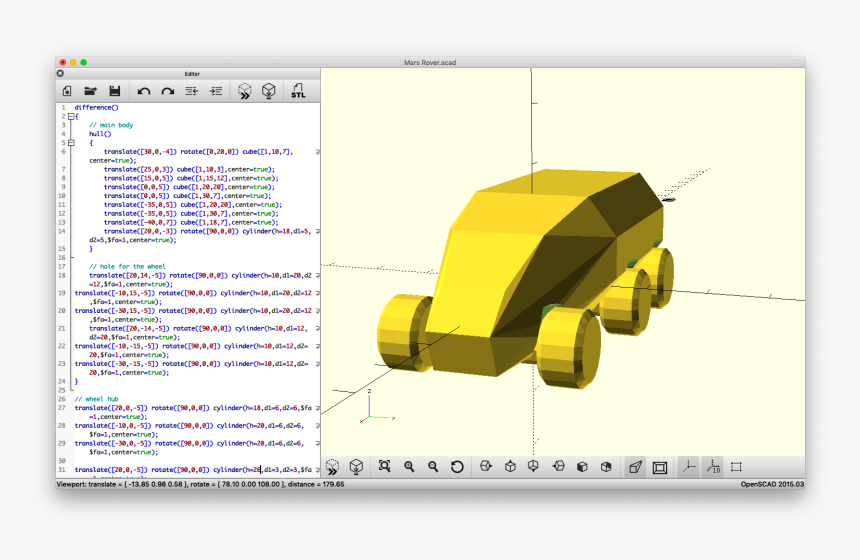Zoom in on the 3D view
This screenshot has width=860, height=560.
pyautogui.click(x=409, y=467)
